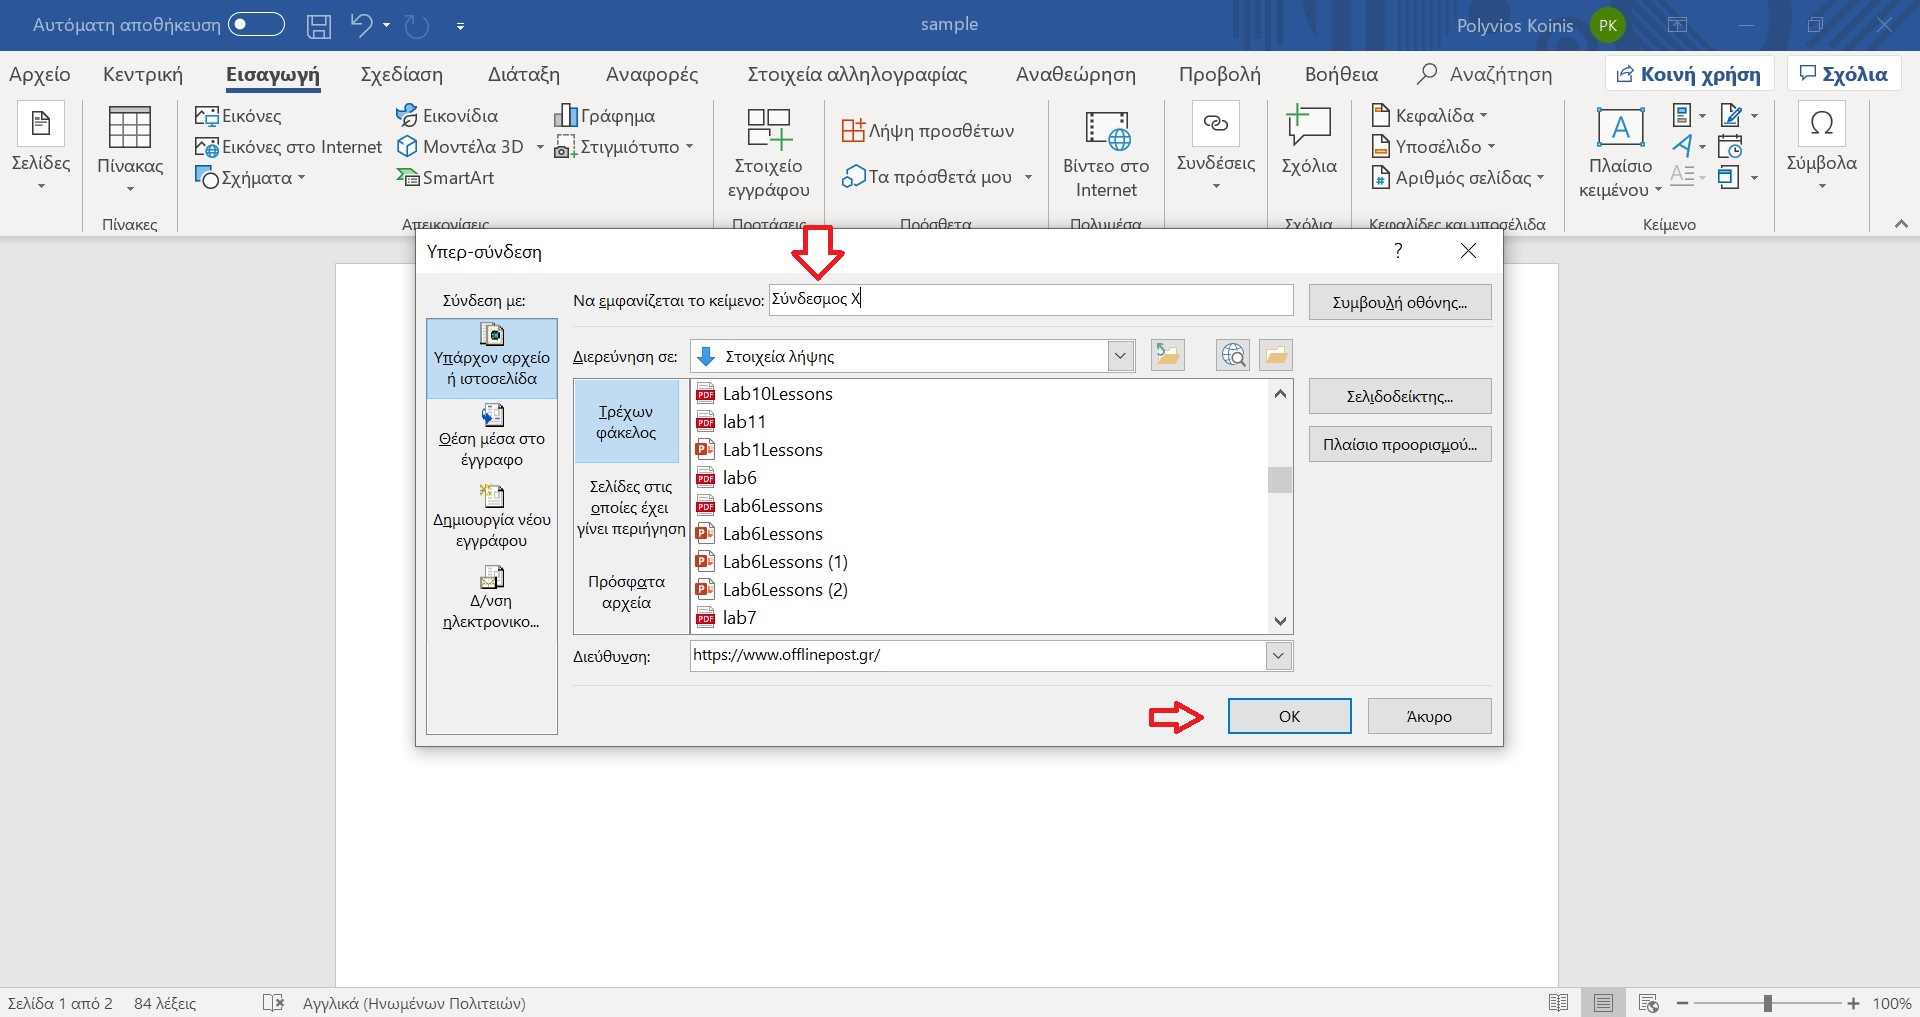Click the Σελιδοδείκτης bookmark button
Image resolution: width=1920 pixels, height=1017 pixels.
click(1400, 396)
